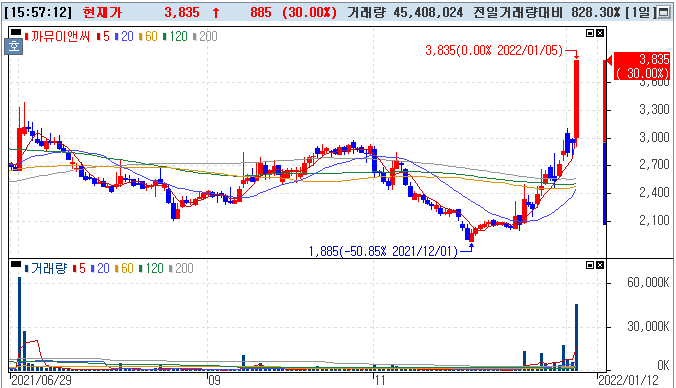676x388 pixels.
Task: Click black legend handle of volume panel
Action: pos(16,264)
